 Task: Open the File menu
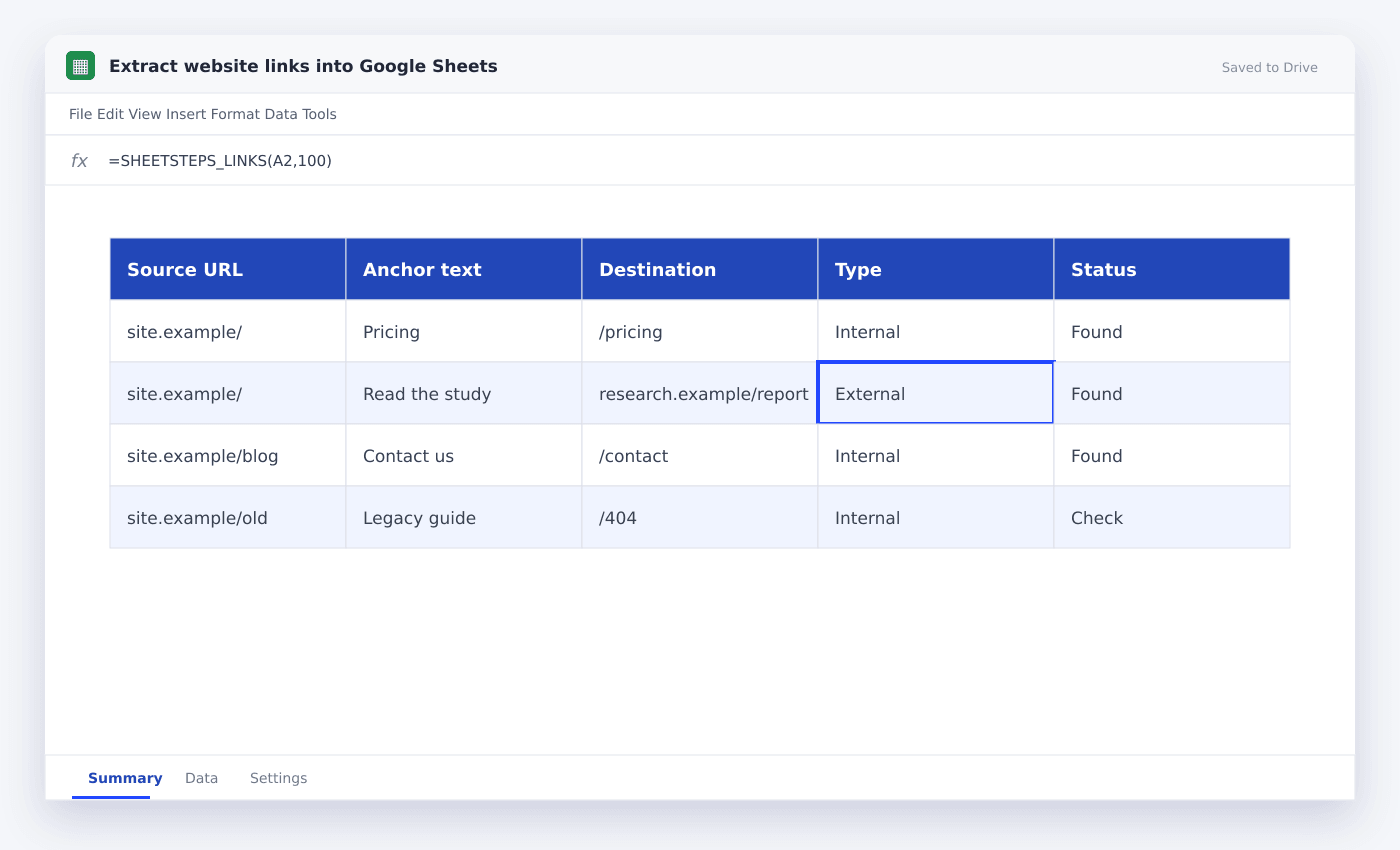(x=80, y=114)
